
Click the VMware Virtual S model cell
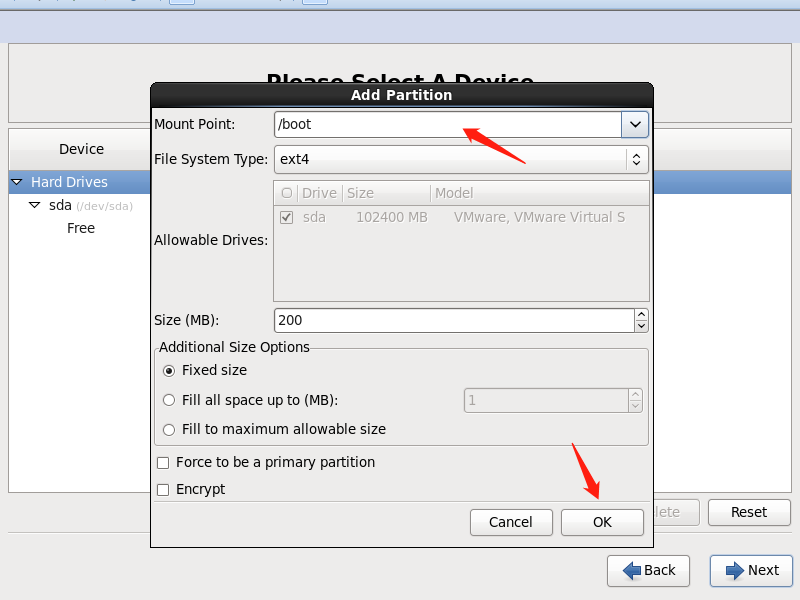539,218
